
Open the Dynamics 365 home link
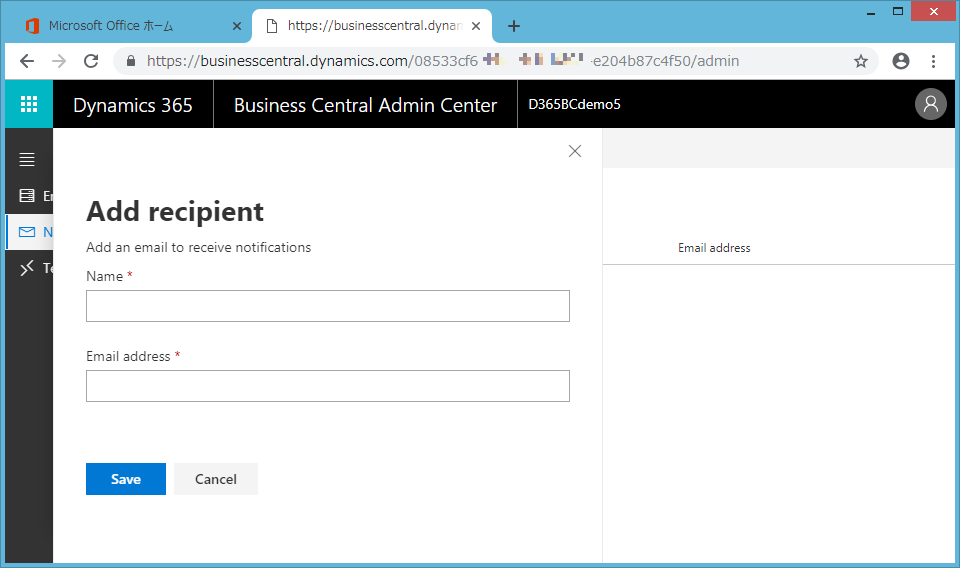133,105
